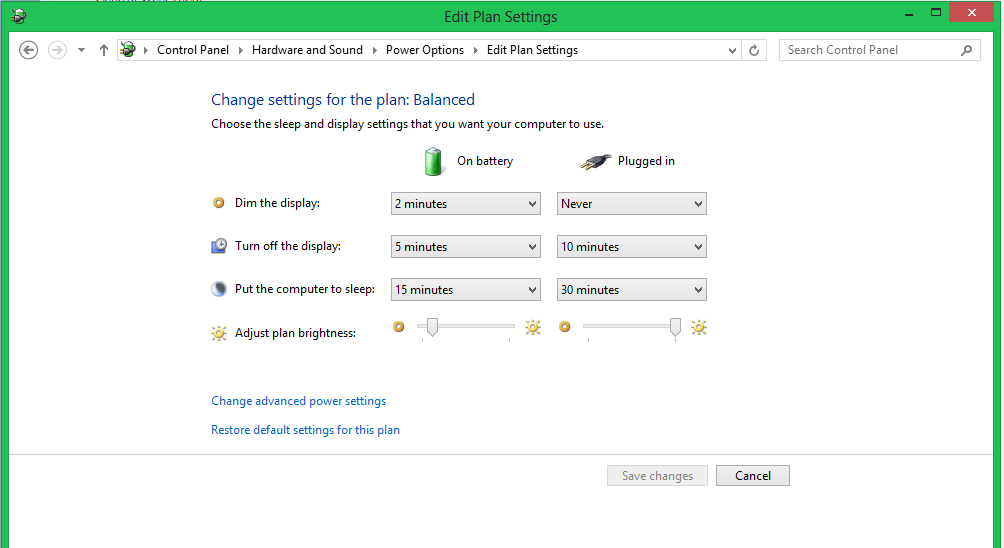Click the search magnifier icon
The width and height of the screenshot is (1004, 548).
966,50
